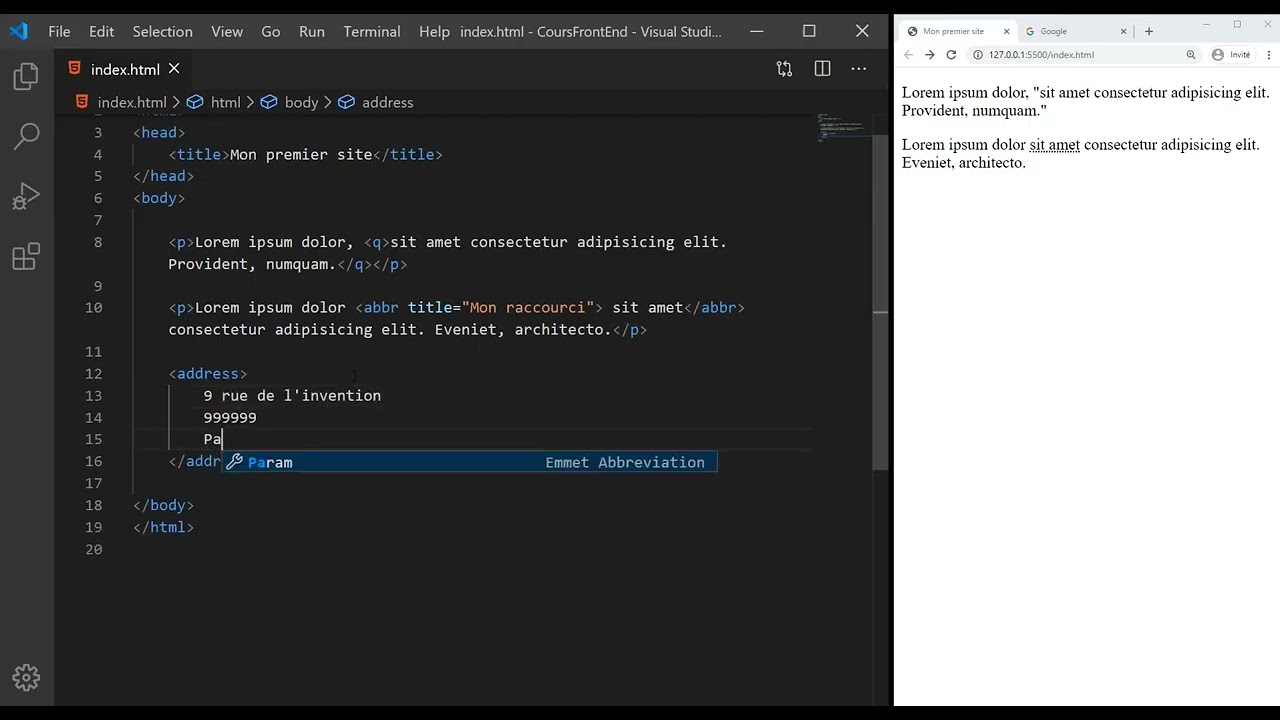1280x720 pixels.
Task: Open the Run and Debug view
Action: click(x=27, y=196)
